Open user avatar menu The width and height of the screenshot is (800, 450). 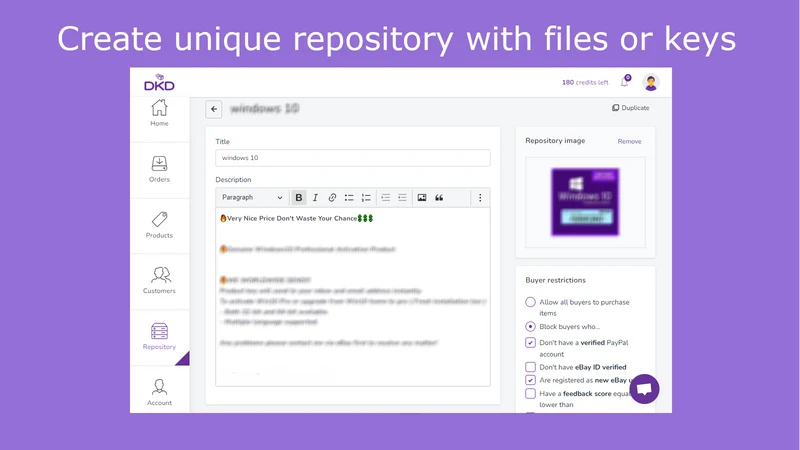(x=651, y=82)
